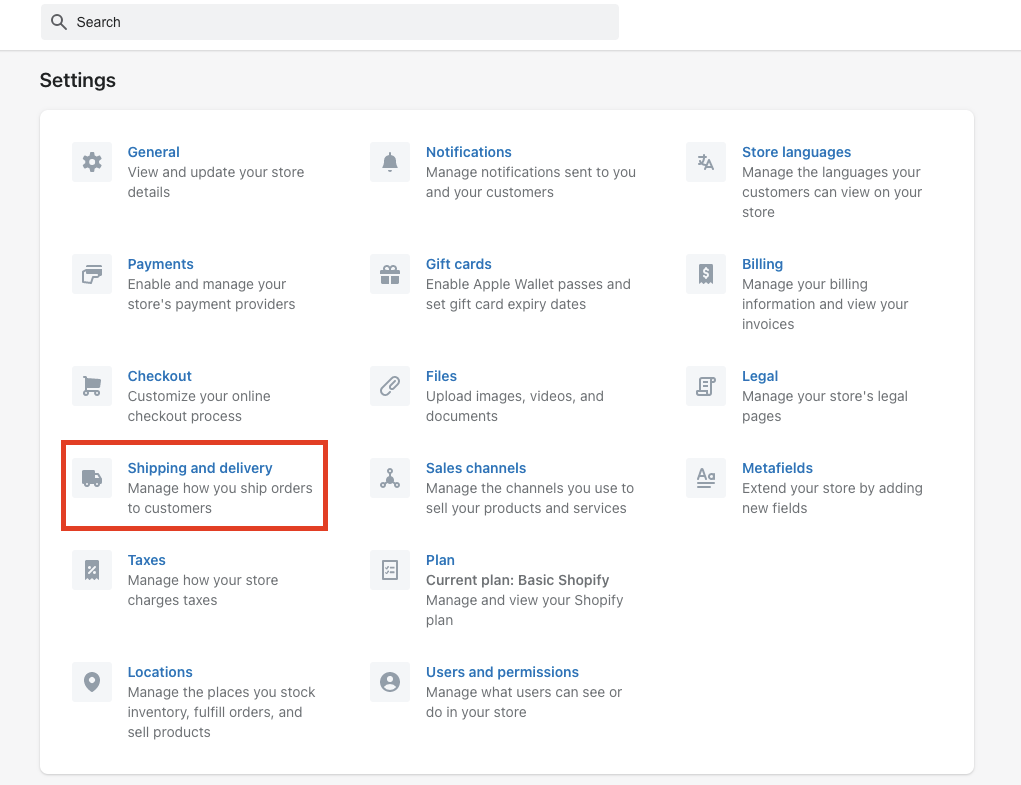Open the Legal settings link
Image resolution: width=1021 pixels, height=785 pixels.
click(760, 376)
